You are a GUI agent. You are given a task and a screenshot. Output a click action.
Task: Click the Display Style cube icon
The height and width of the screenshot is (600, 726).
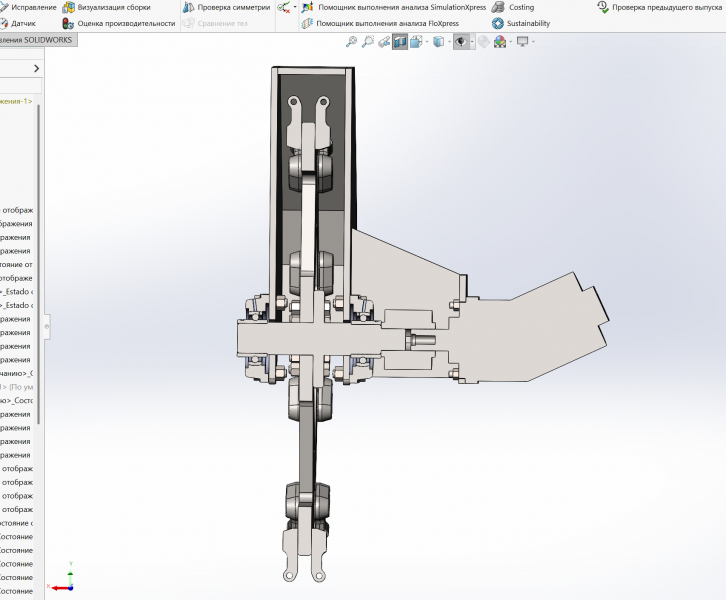[x=438, y=42]
